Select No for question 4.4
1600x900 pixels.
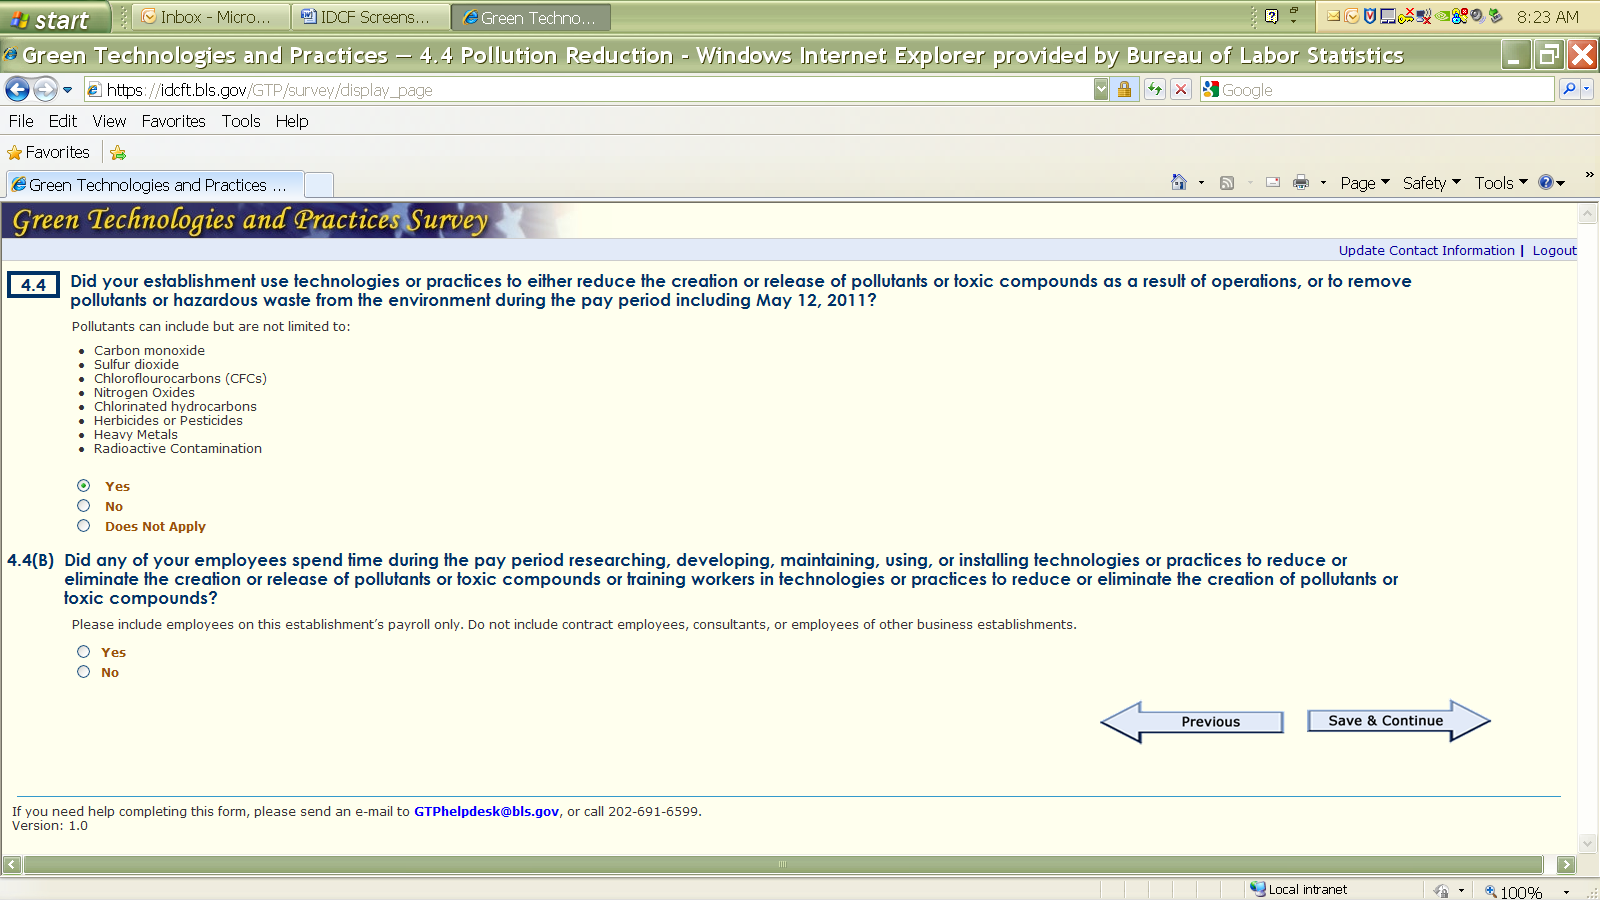84,506
